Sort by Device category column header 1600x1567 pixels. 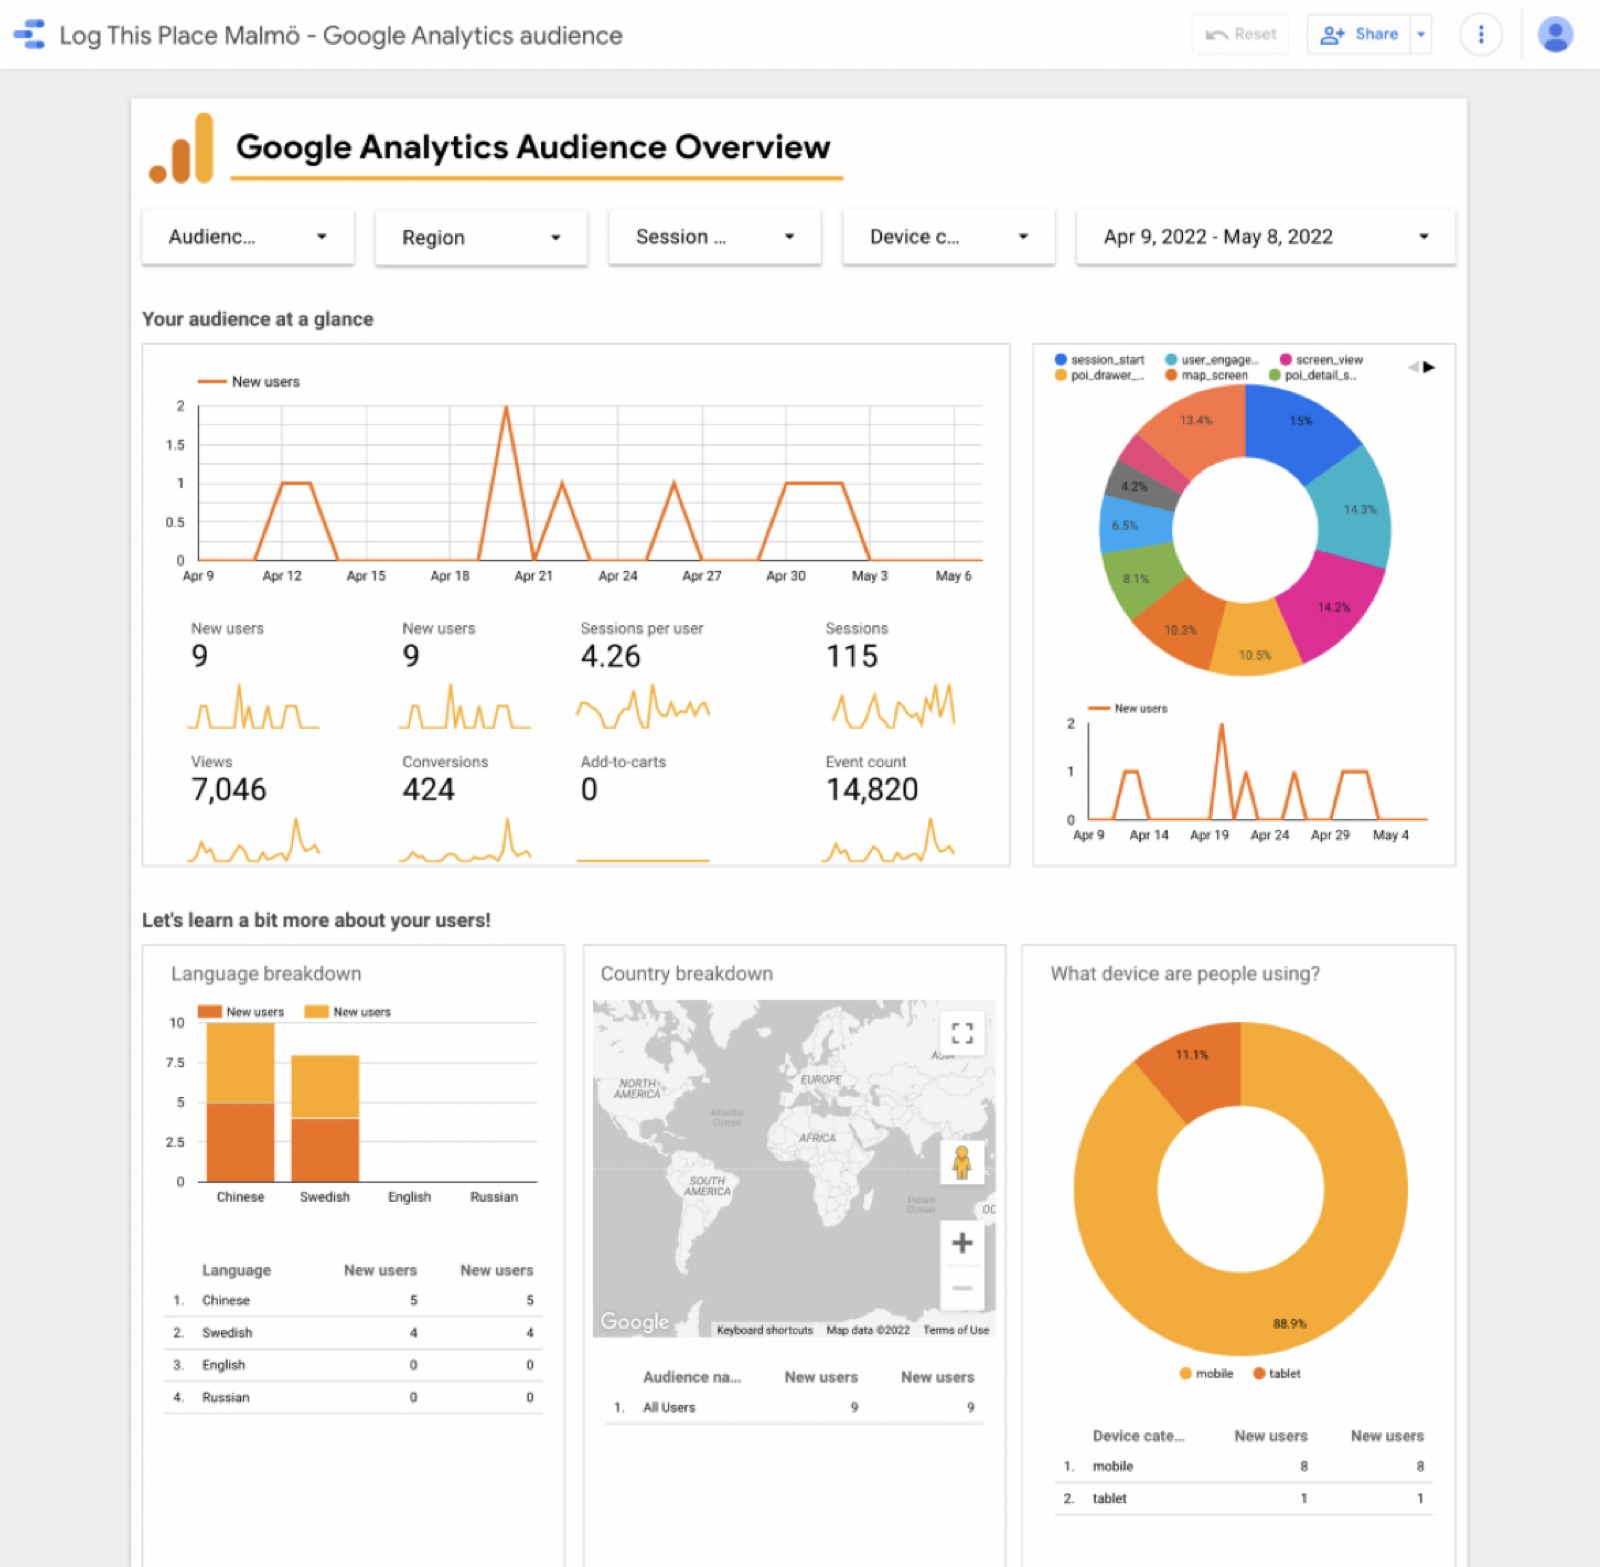click(x=1138, y=1436)
